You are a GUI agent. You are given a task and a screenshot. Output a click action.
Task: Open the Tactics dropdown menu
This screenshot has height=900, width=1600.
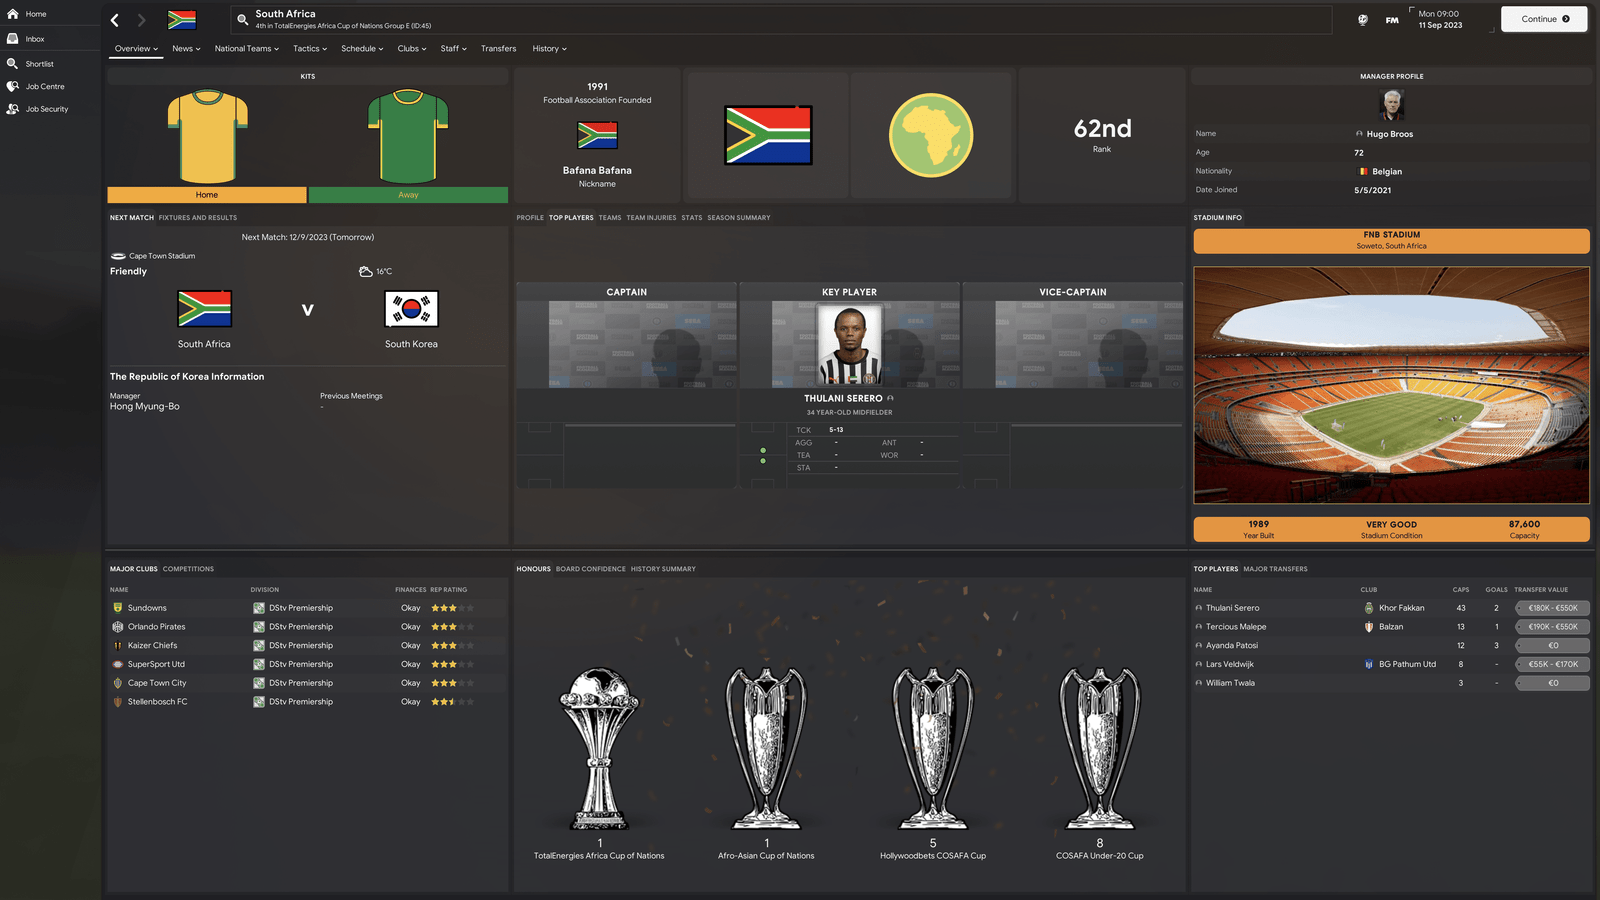pyautogui.click(x=310, y=48)
